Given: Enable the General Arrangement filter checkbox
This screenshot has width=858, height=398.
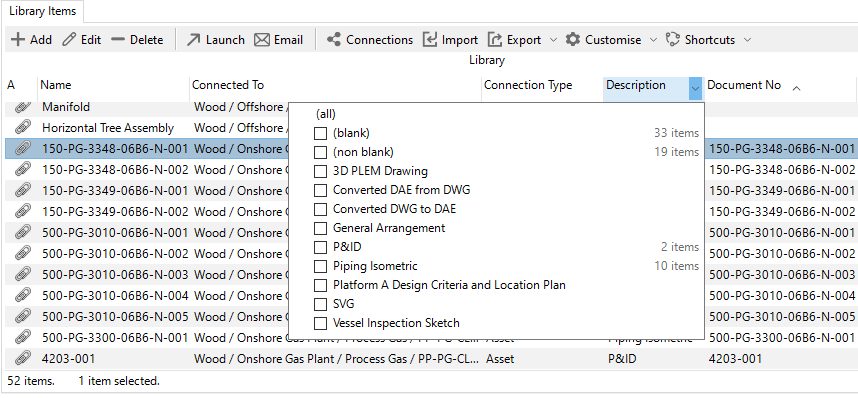Looking at the screenshot, I should pos(321,228).
